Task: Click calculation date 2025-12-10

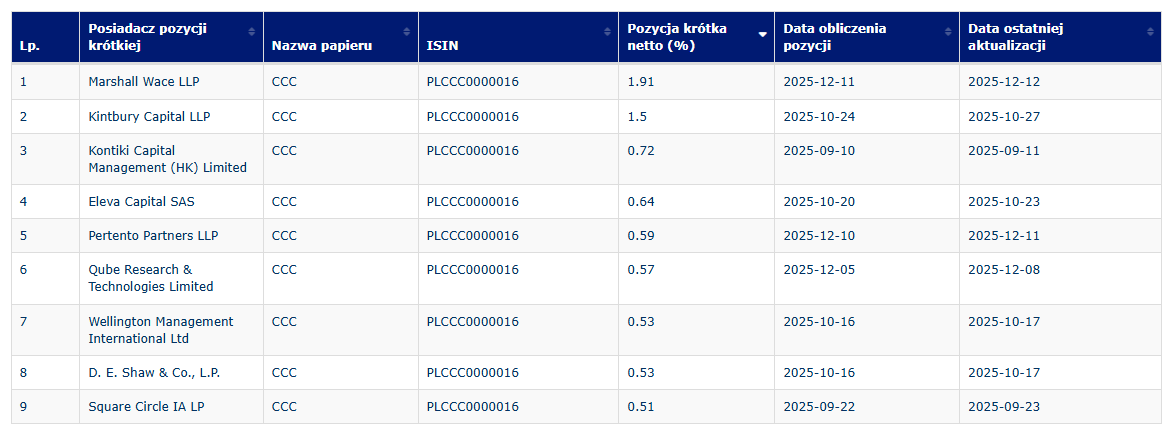Action: [x=819, y=235]
